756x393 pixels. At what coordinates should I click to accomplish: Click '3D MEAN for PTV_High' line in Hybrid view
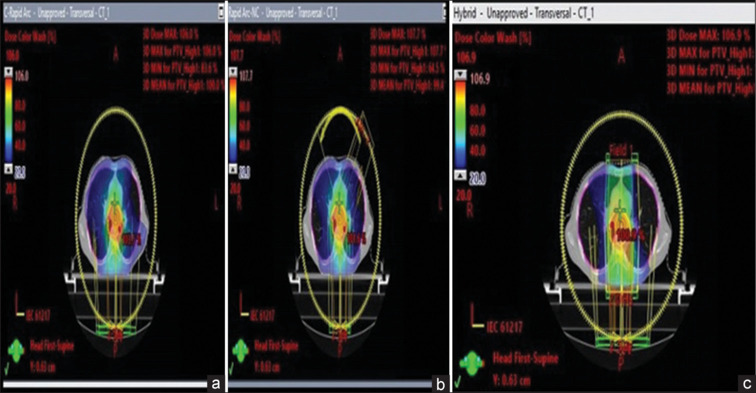tap(710, 87)
